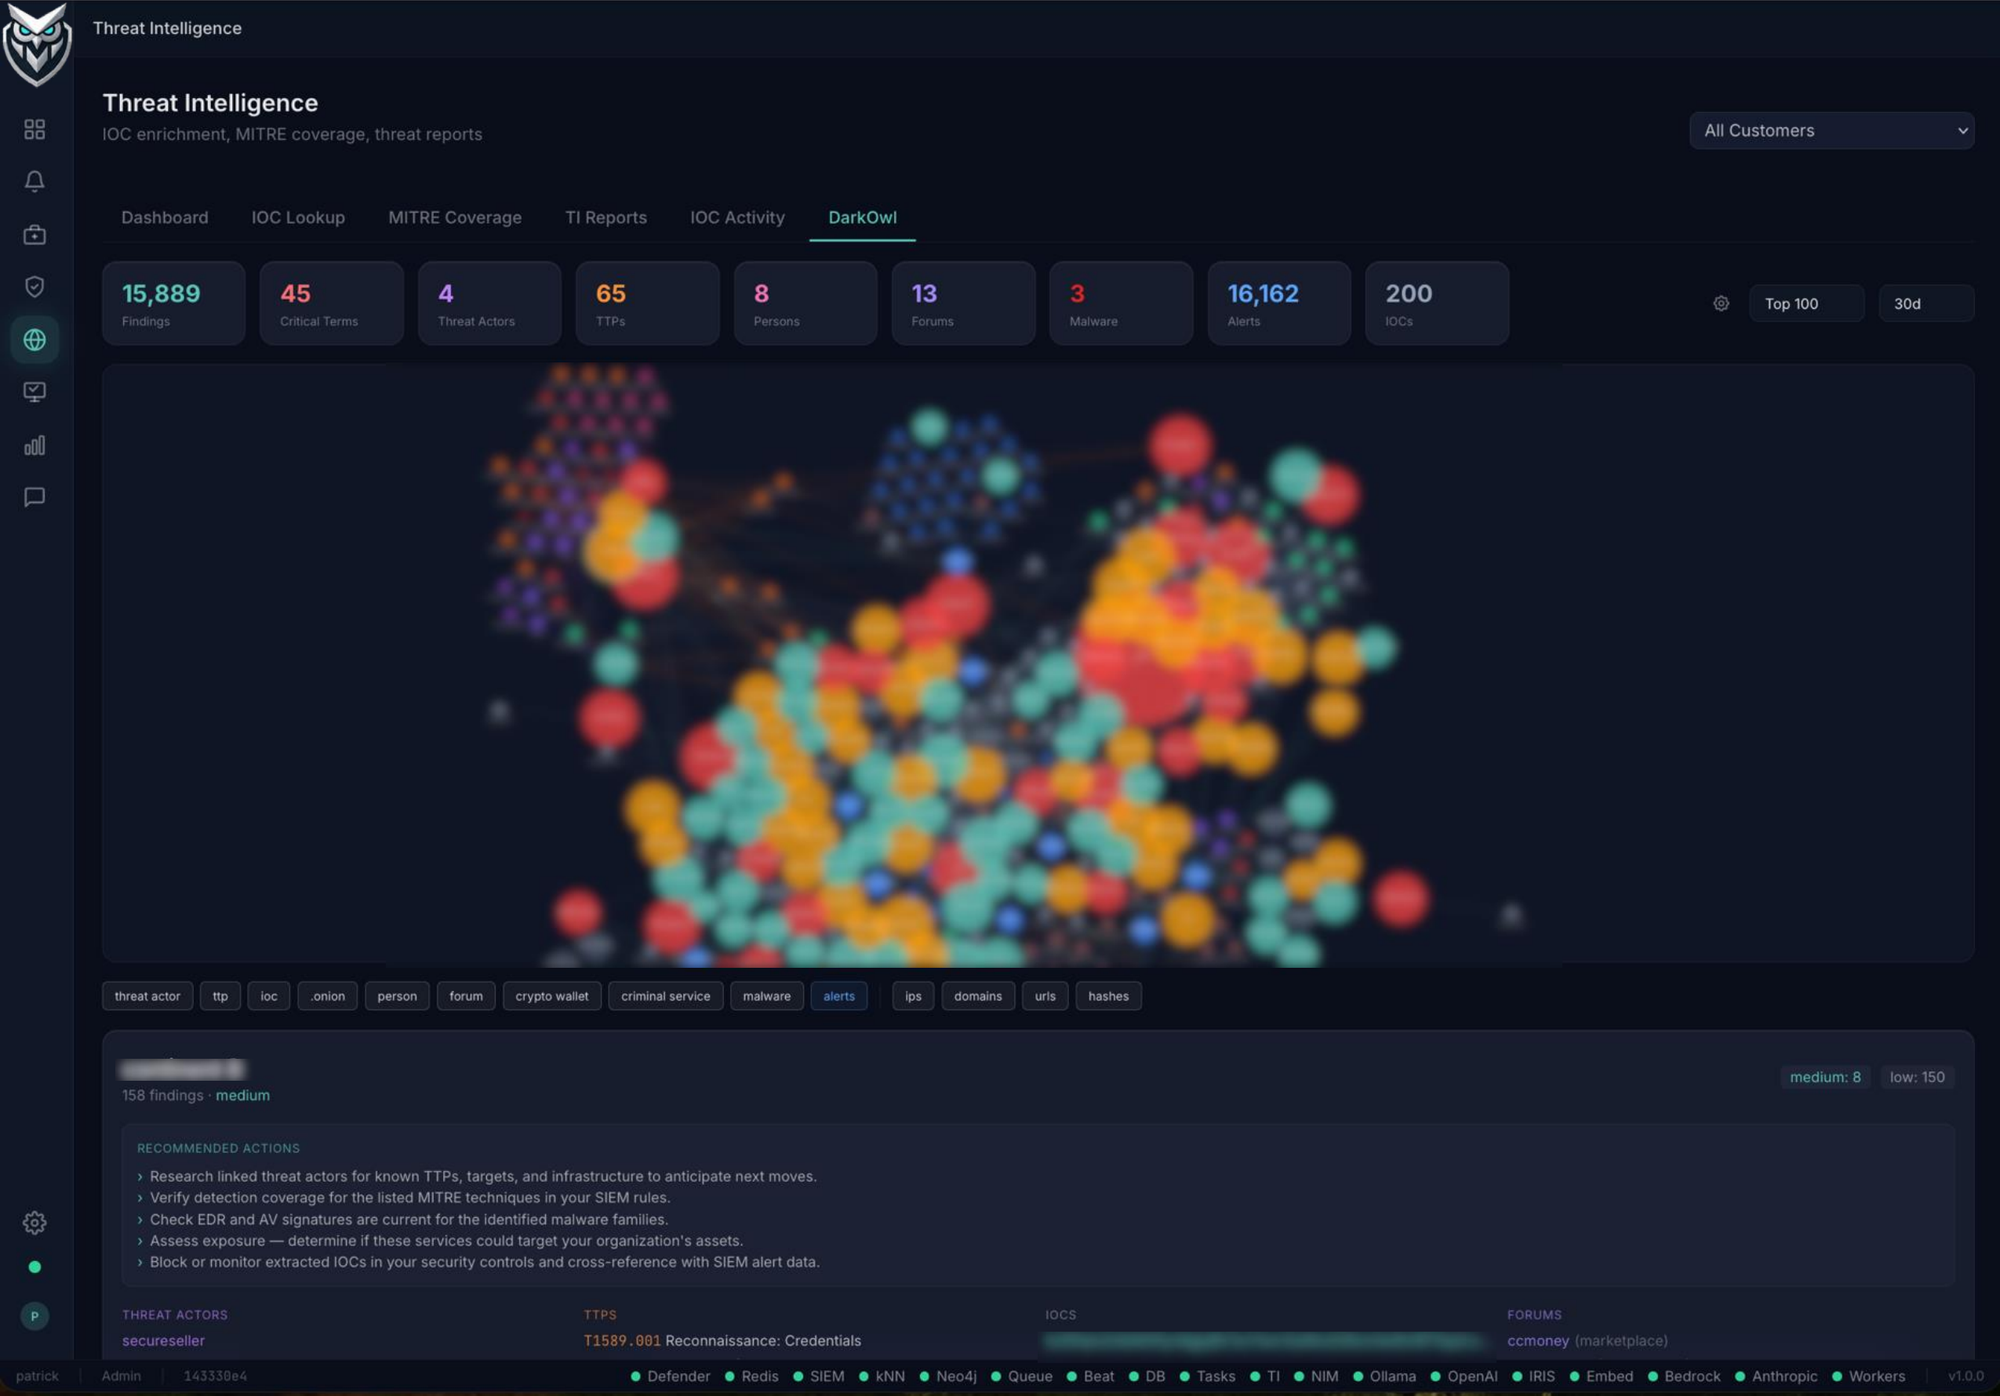Switch to the TI Reports tab

pyautogui.click(x=606, y=217)
